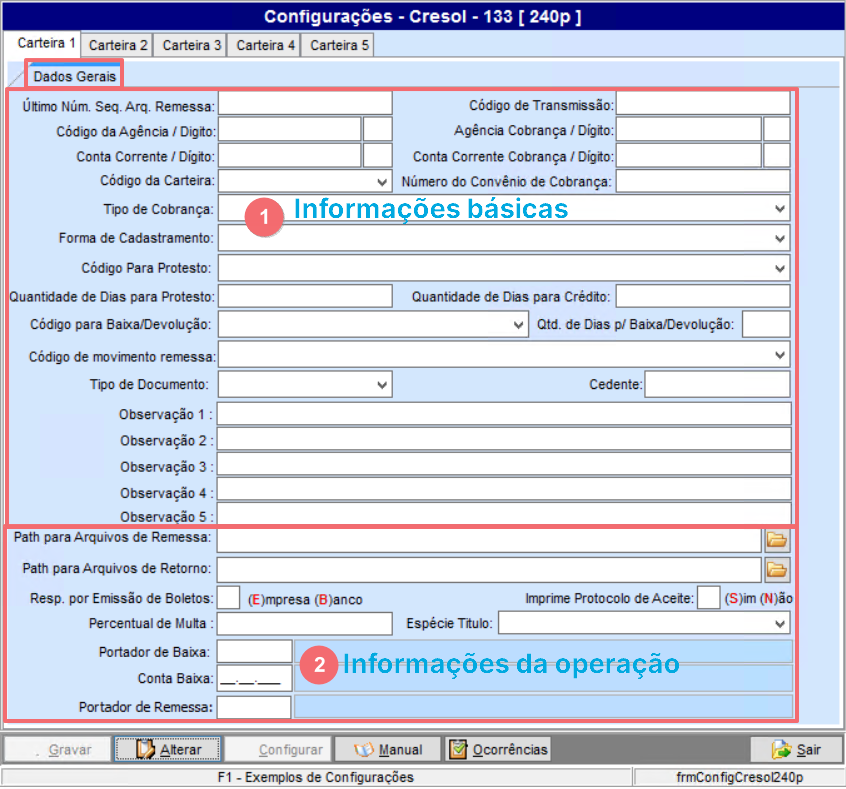846x789 pixels.
Task: Click Sair to exit
Action: pos(796,749)
